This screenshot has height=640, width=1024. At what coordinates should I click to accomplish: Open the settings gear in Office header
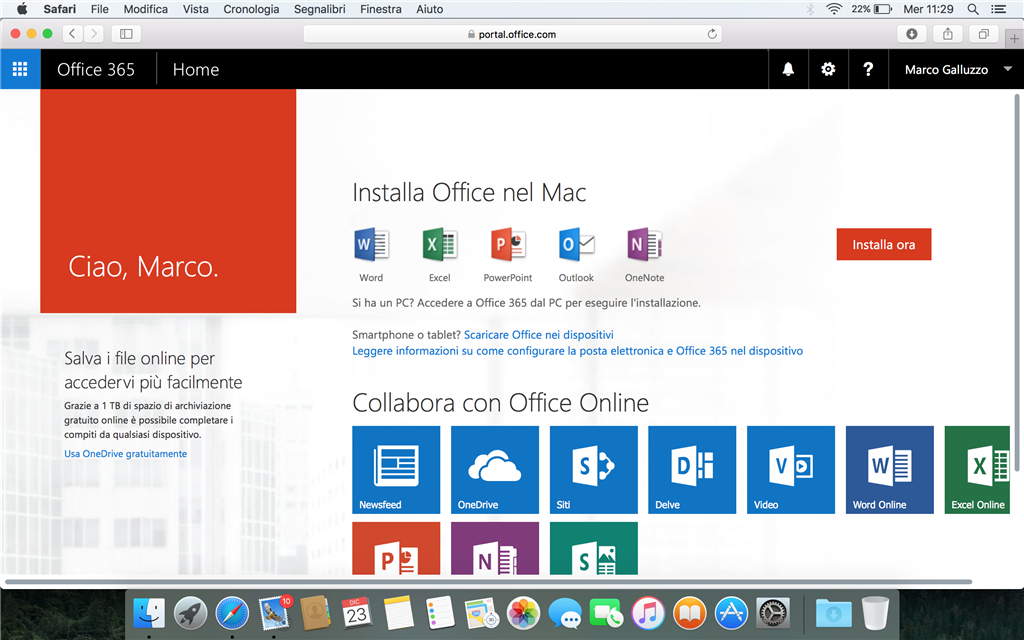[x=828, y=69]
